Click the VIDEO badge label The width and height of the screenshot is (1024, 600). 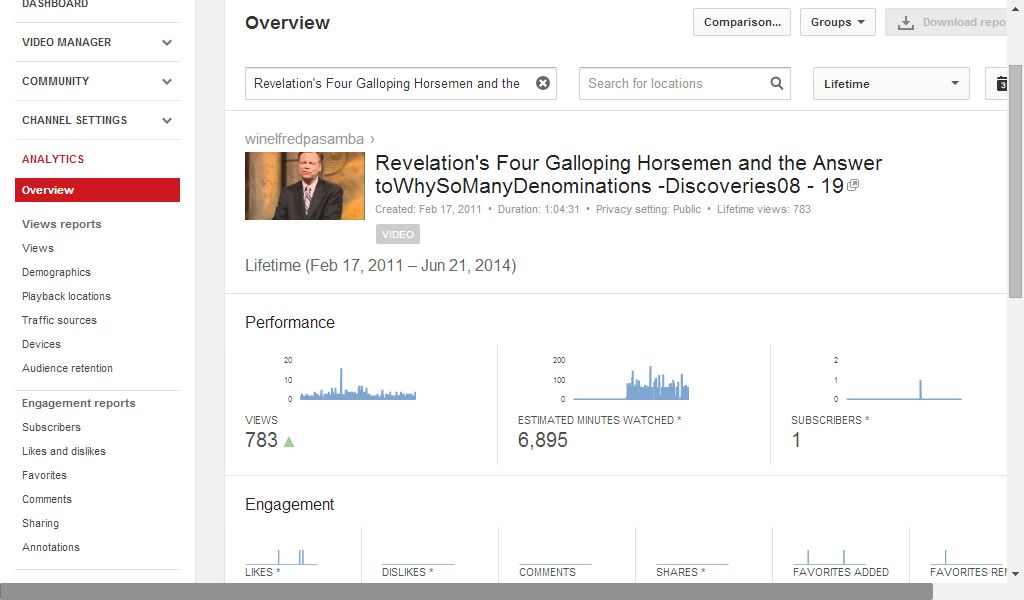point(398,234)
